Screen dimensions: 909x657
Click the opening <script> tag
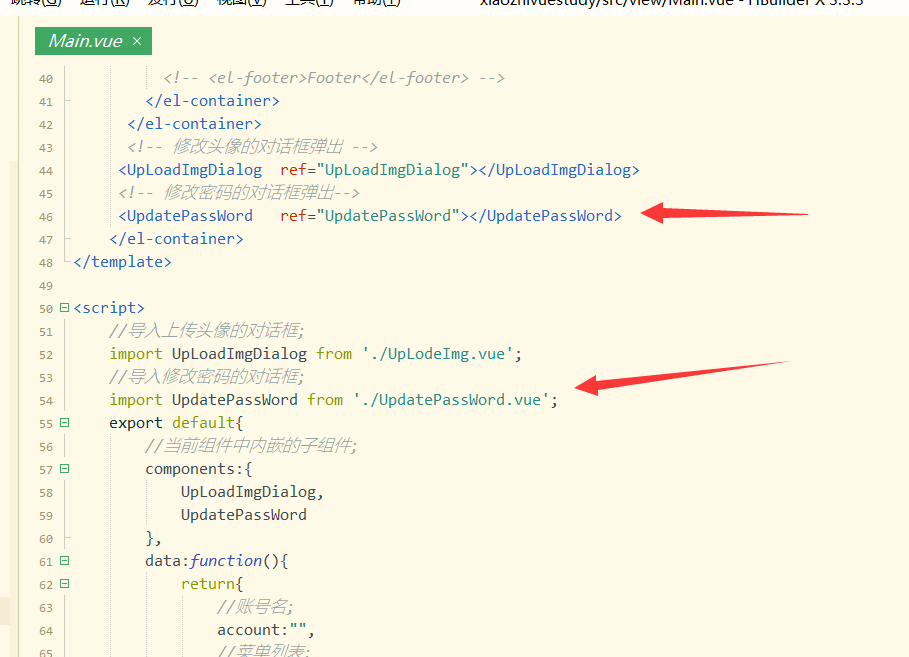pos(109,308)
